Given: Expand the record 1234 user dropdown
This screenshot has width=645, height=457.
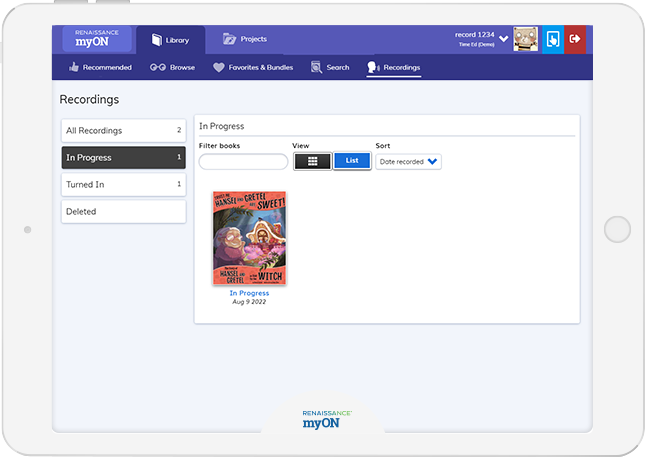Looking at the screenshot, I should click(x=503, y=39).
